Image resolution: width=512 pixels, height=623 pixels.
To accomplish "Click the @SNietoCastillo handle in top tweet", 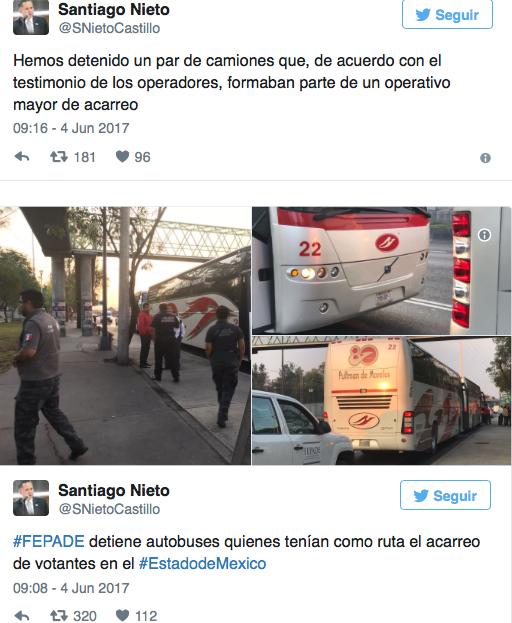I will [x=109, y=28].
